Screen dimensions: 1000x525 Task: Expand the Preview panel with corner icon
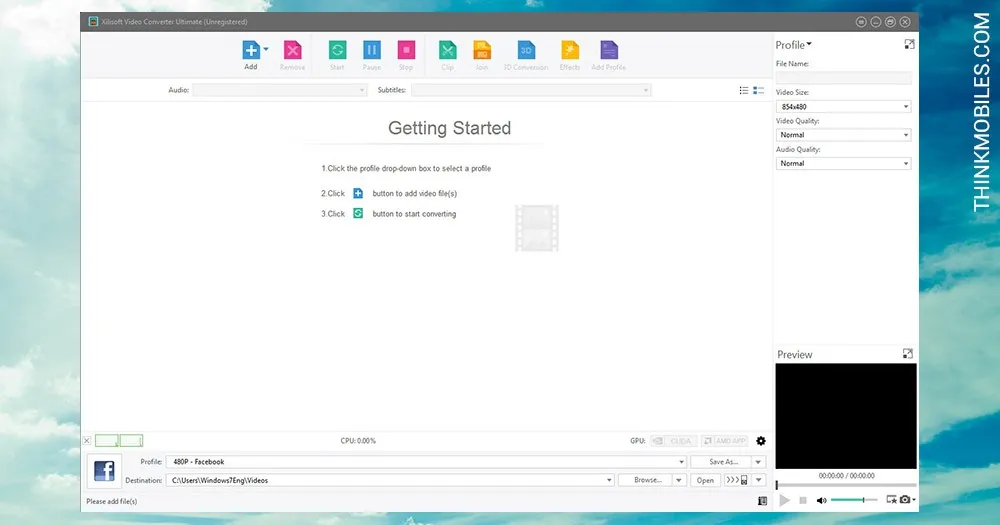pyautogui.click(x=908, y=353)
